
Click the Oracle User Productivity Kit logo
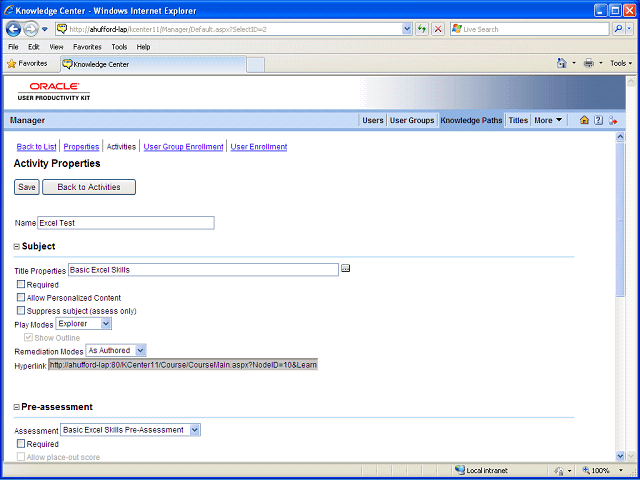coord(54,92)
